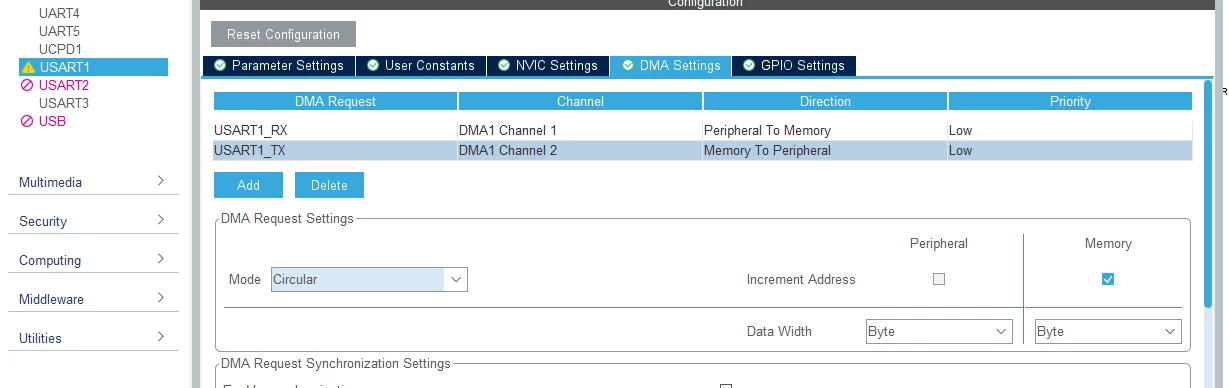
Task: Click the NVIC Settings tab check icon
Action: click(x=504, y=65)
